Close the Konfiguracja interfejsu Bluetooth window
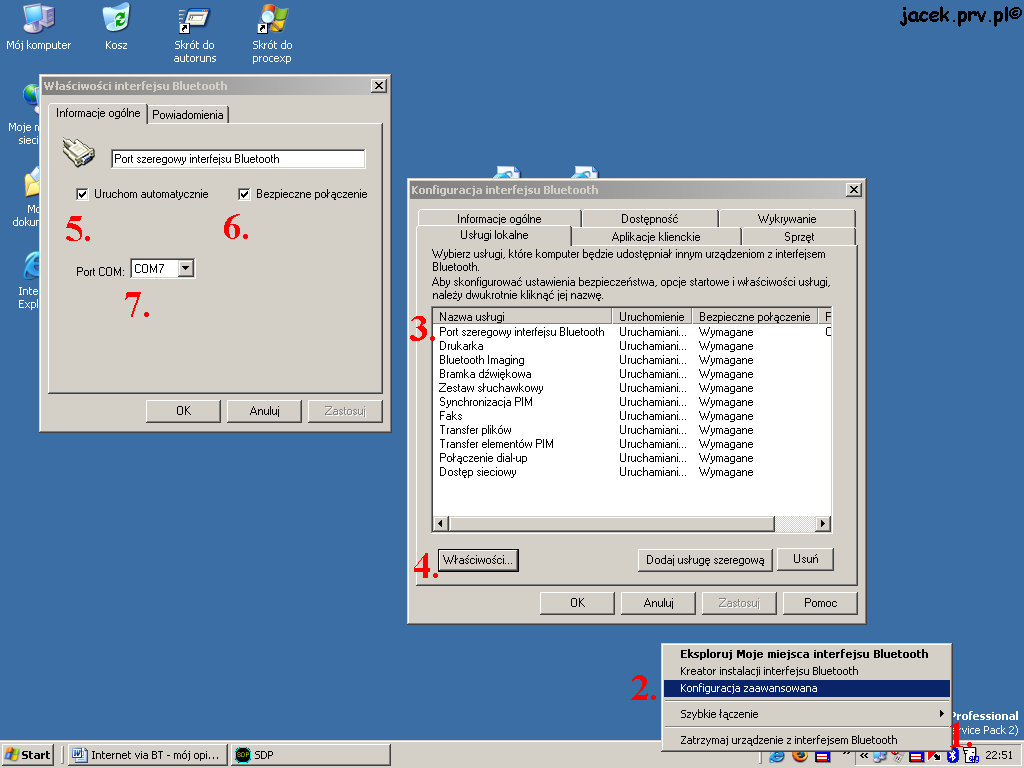This screenshot has height=768, width=1024. point(854,189)
